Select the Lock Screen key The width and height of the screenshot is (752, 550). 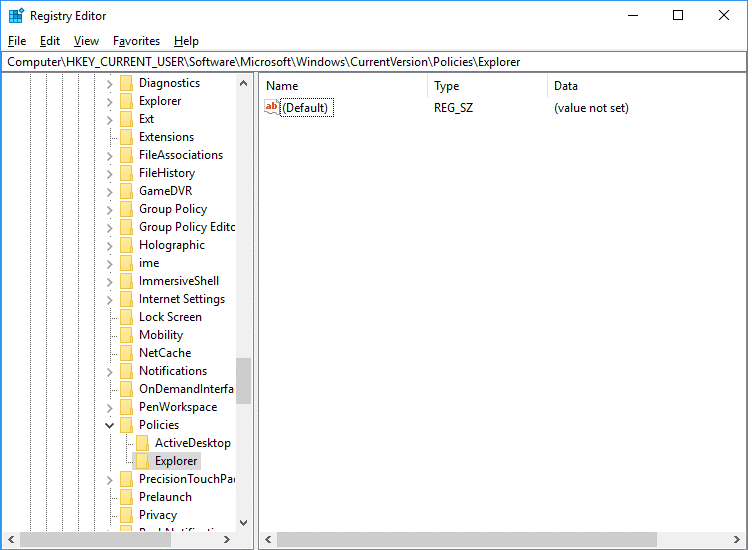tap(170, 317)
